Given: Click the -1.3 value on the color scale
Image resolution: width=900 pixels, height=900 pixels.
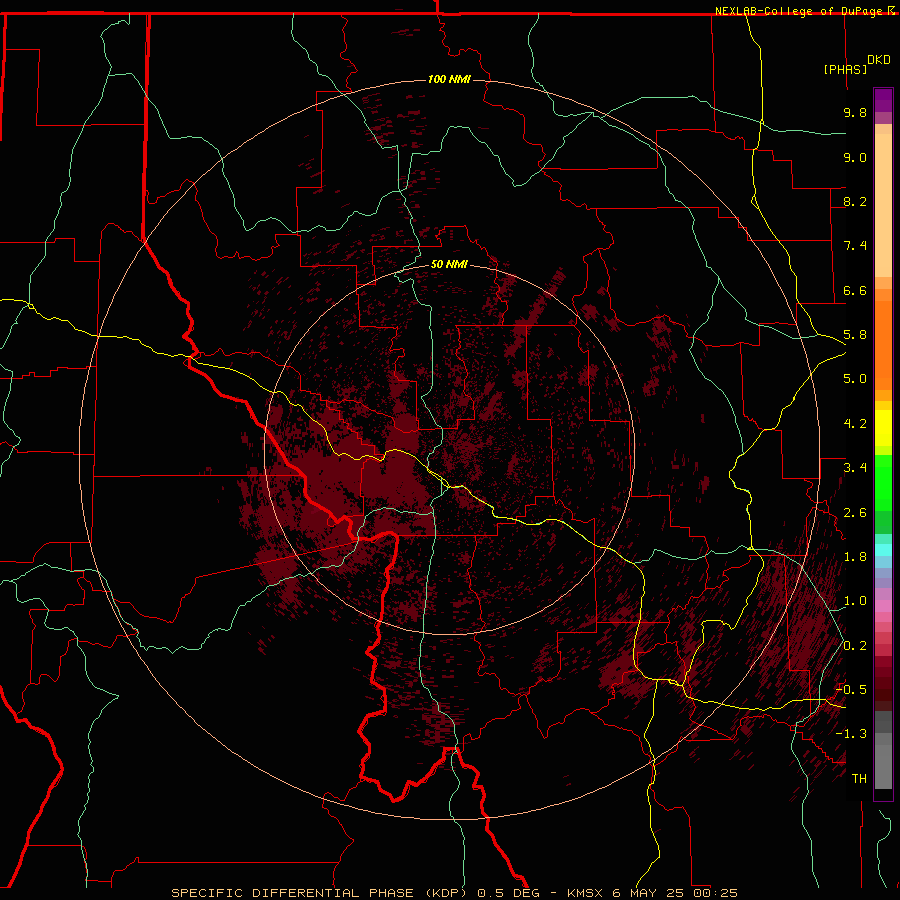Looking at the screenshot, I should [851, 734].
